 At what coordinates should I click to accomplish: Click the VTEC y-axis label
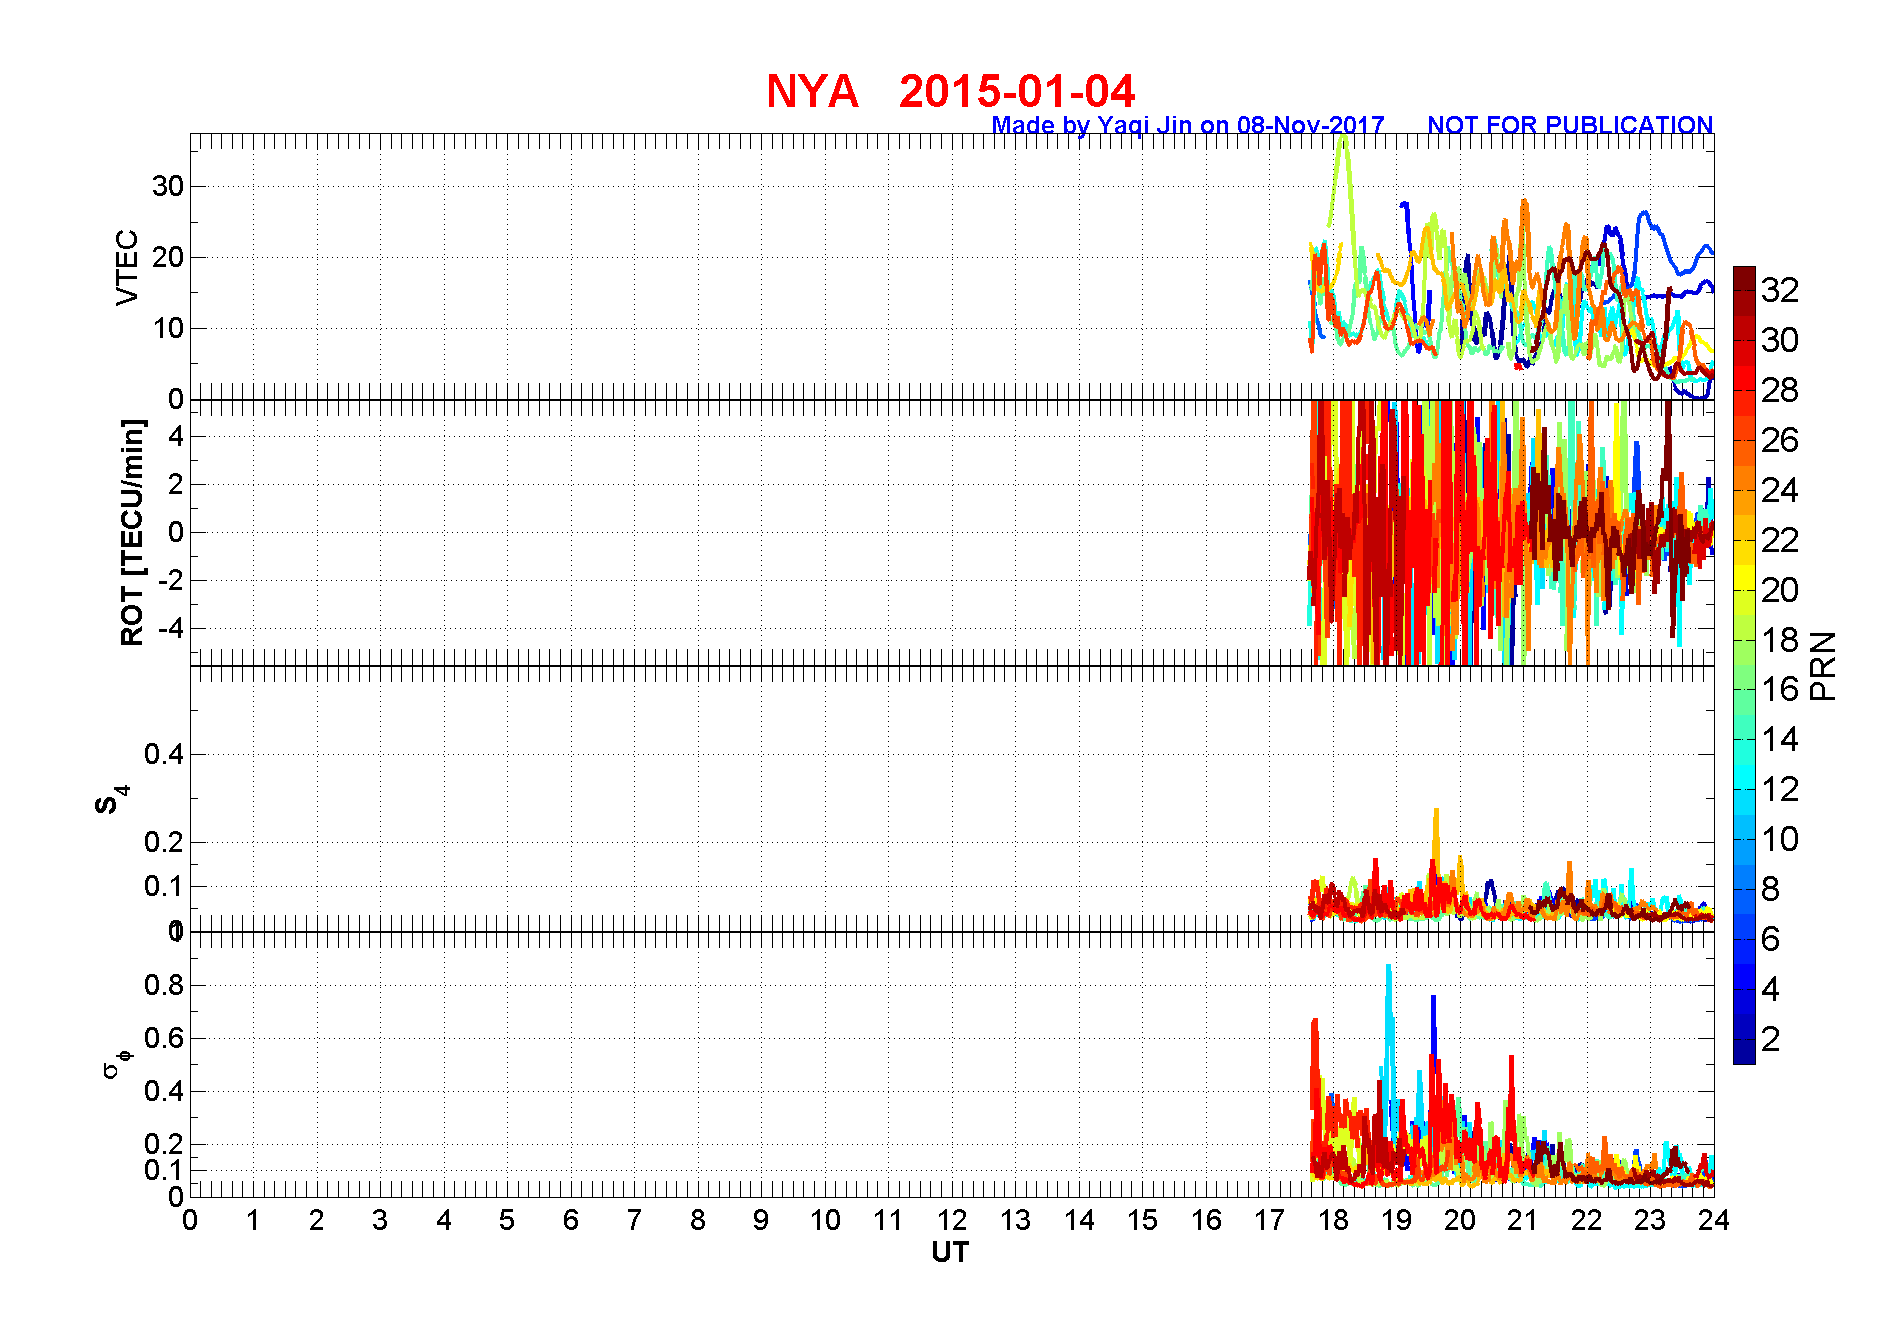127,267
